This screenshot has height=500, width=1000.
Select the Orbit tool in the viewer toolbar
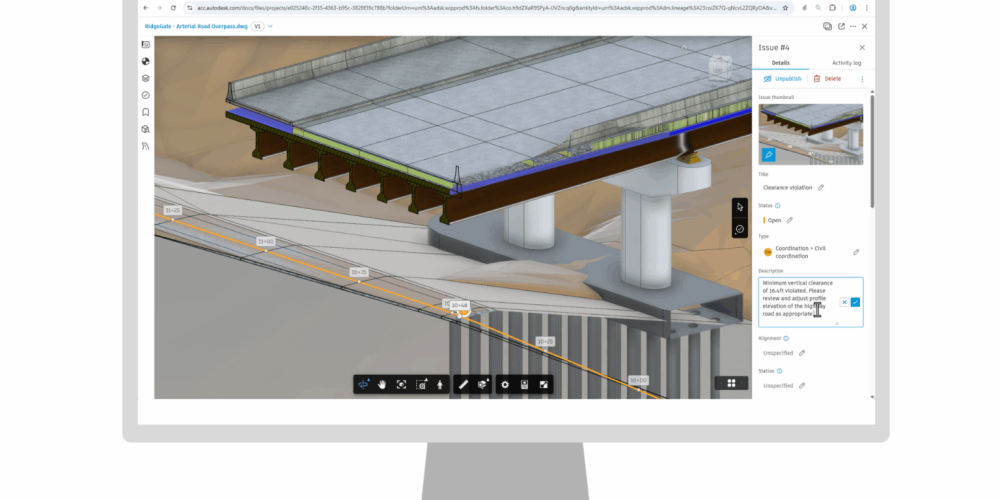click(x=364, y=384)
